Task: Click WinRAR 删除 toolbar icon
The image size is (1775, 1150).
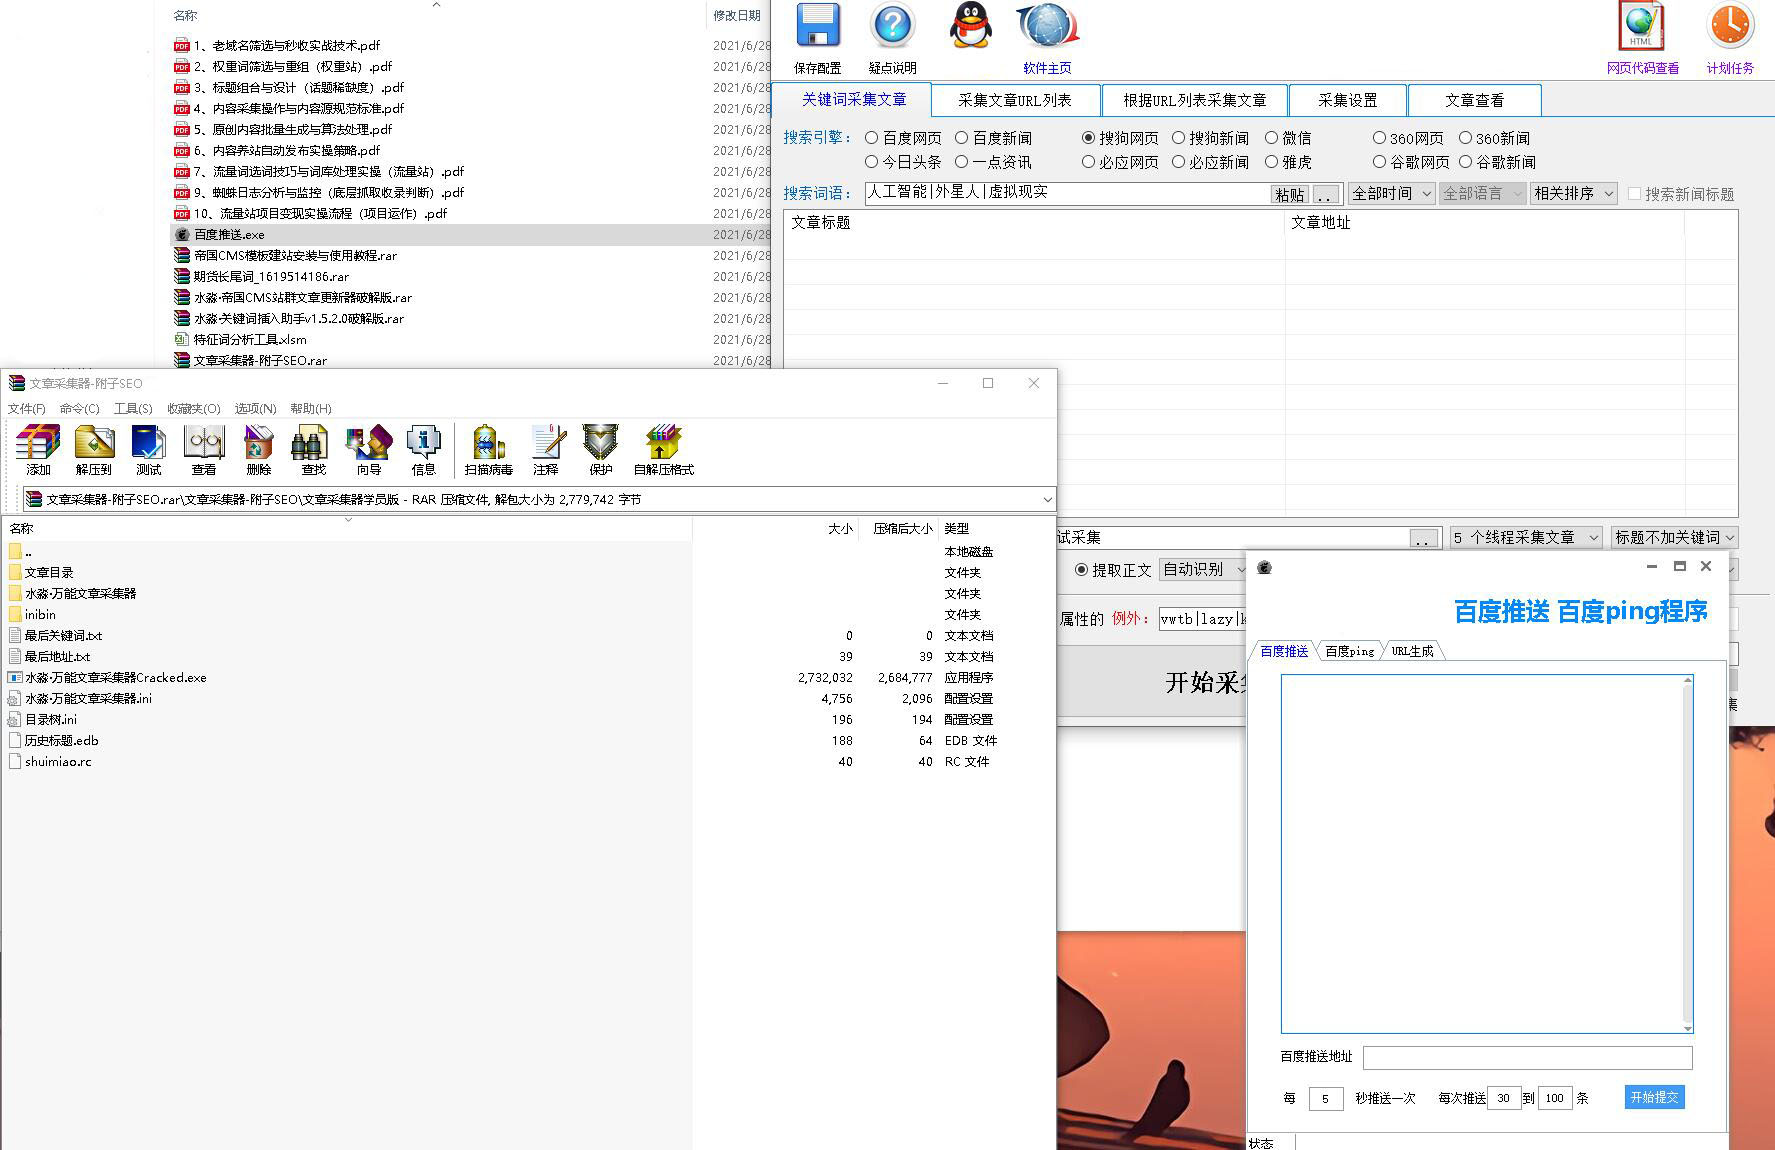Action: [258, 443]
